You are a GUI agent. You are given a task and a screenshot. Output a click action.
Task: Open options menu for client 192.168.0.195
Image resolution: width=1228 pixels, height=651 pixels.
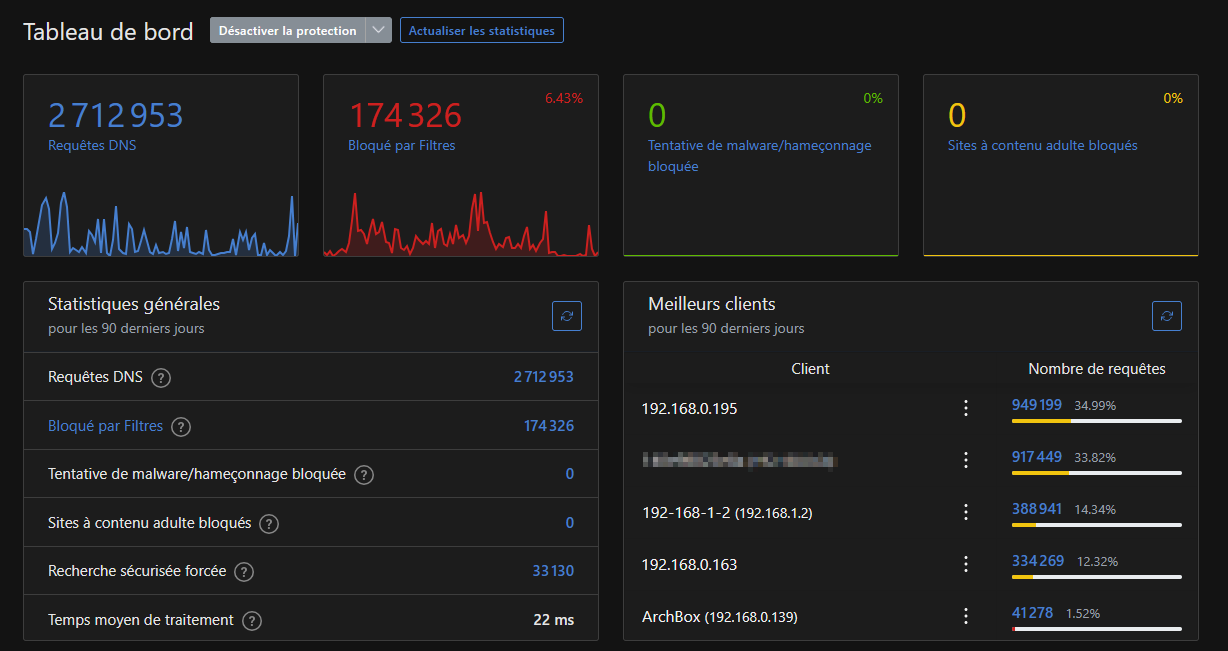pos(966,408)
